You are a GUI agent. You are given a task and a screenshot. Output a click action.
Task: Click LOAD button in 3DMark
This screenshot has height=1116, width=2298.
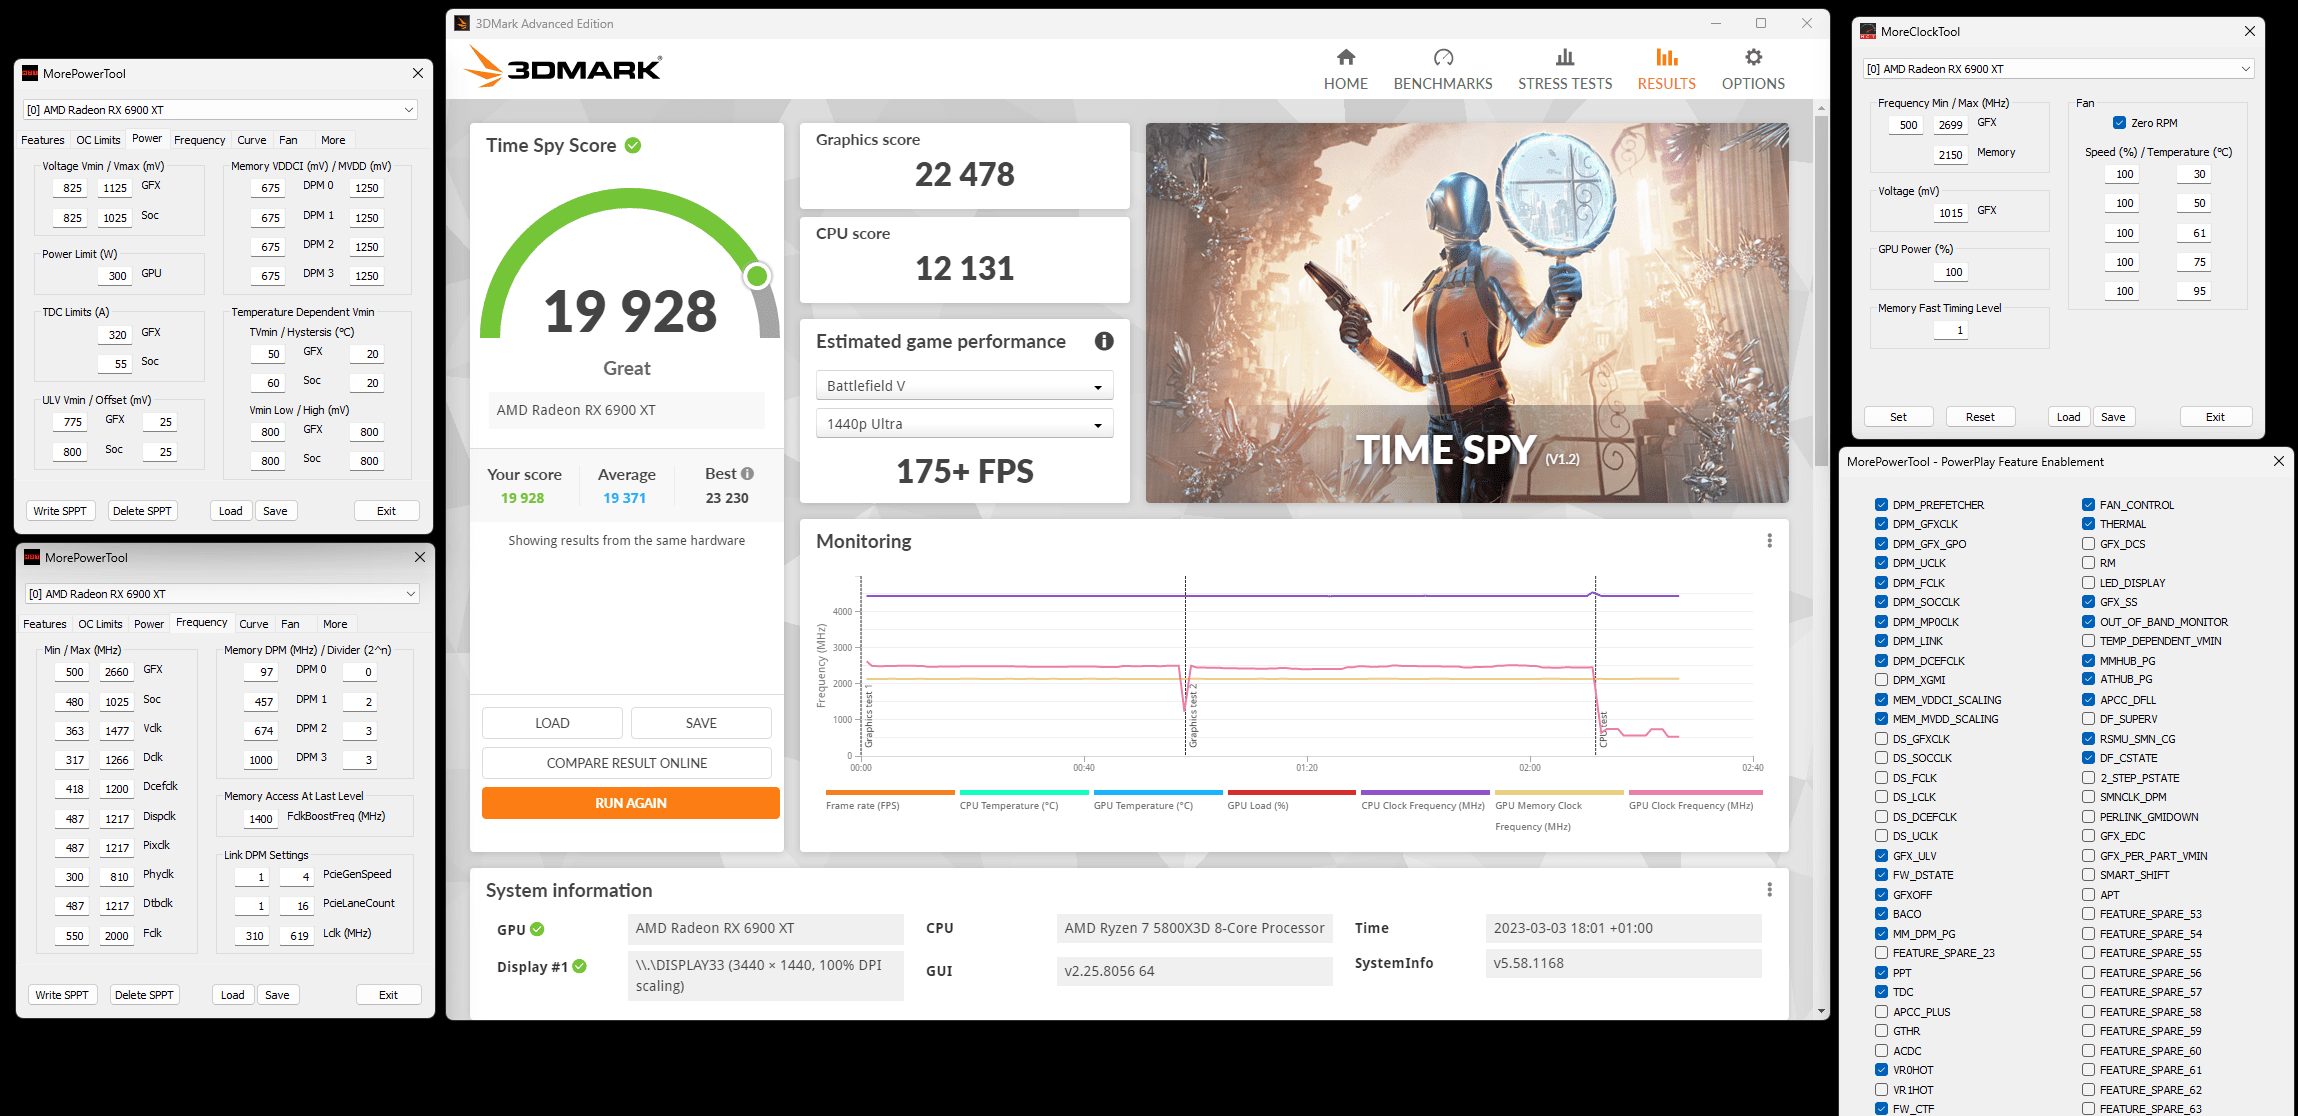[552, 723]
